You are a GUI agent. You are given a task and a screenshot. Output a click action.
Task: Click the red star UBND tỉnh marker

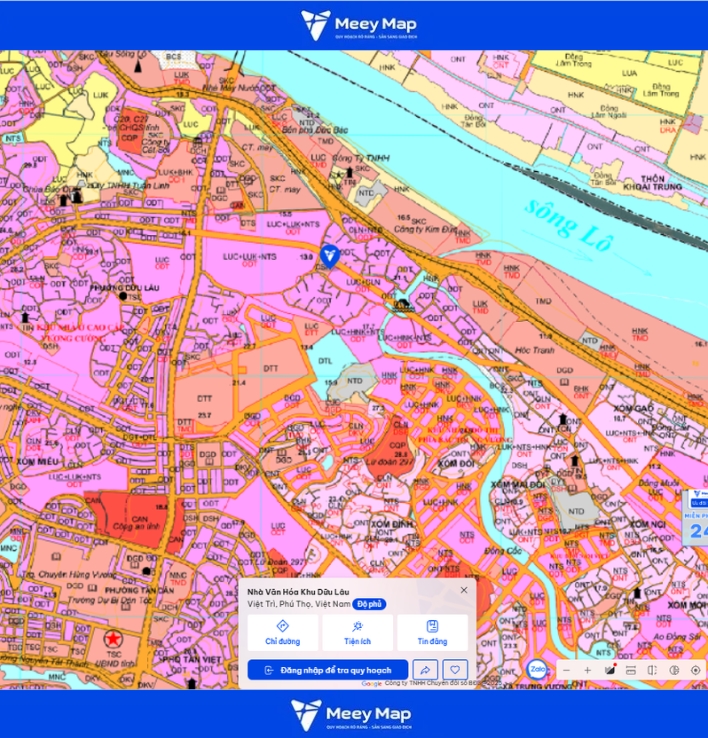tap(113, 639)
